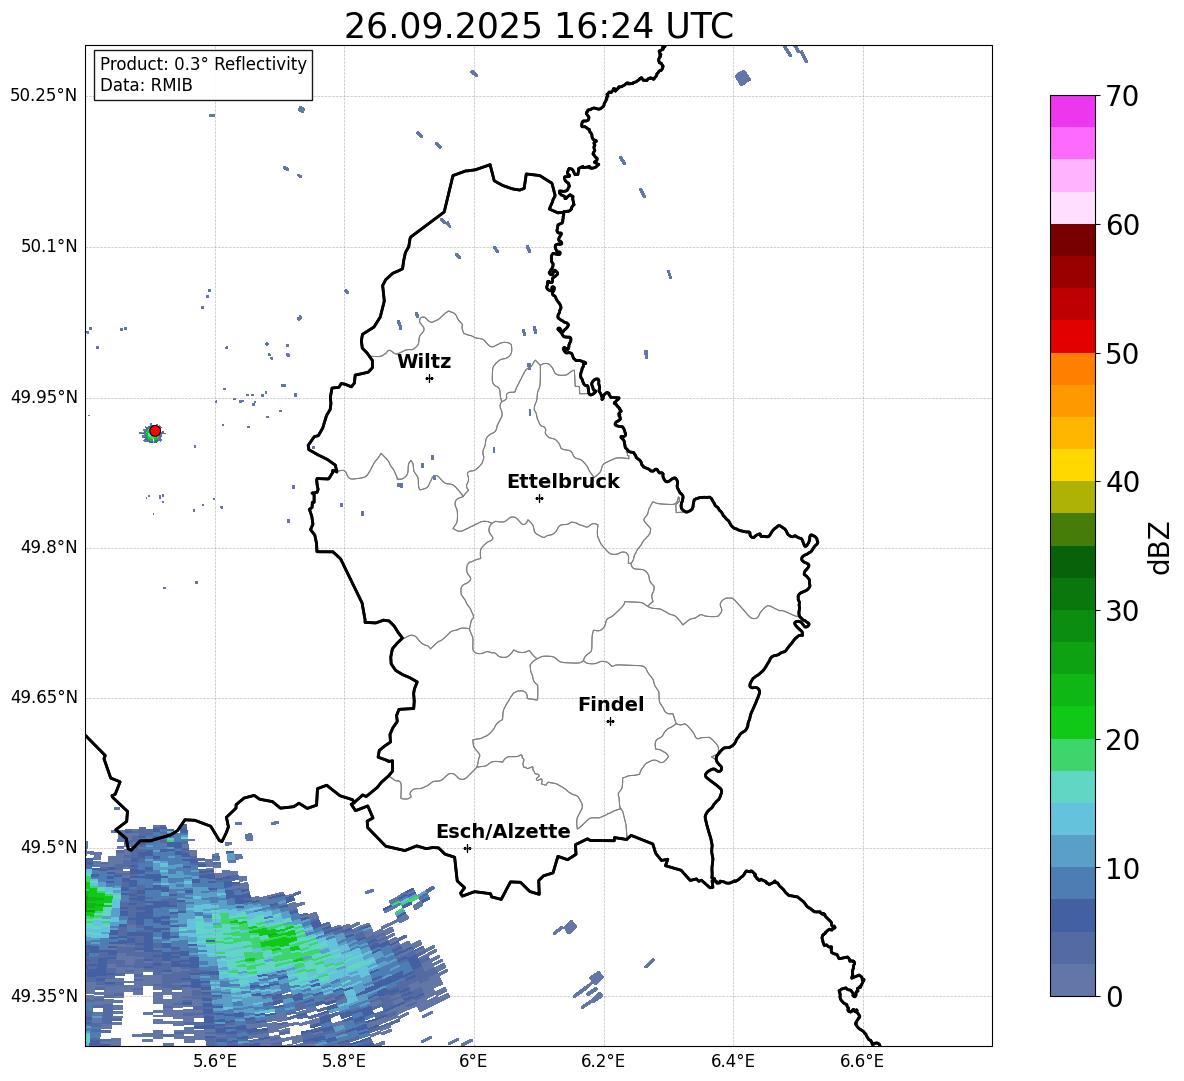Click the cross marker below Ettelbruck label

539,498
